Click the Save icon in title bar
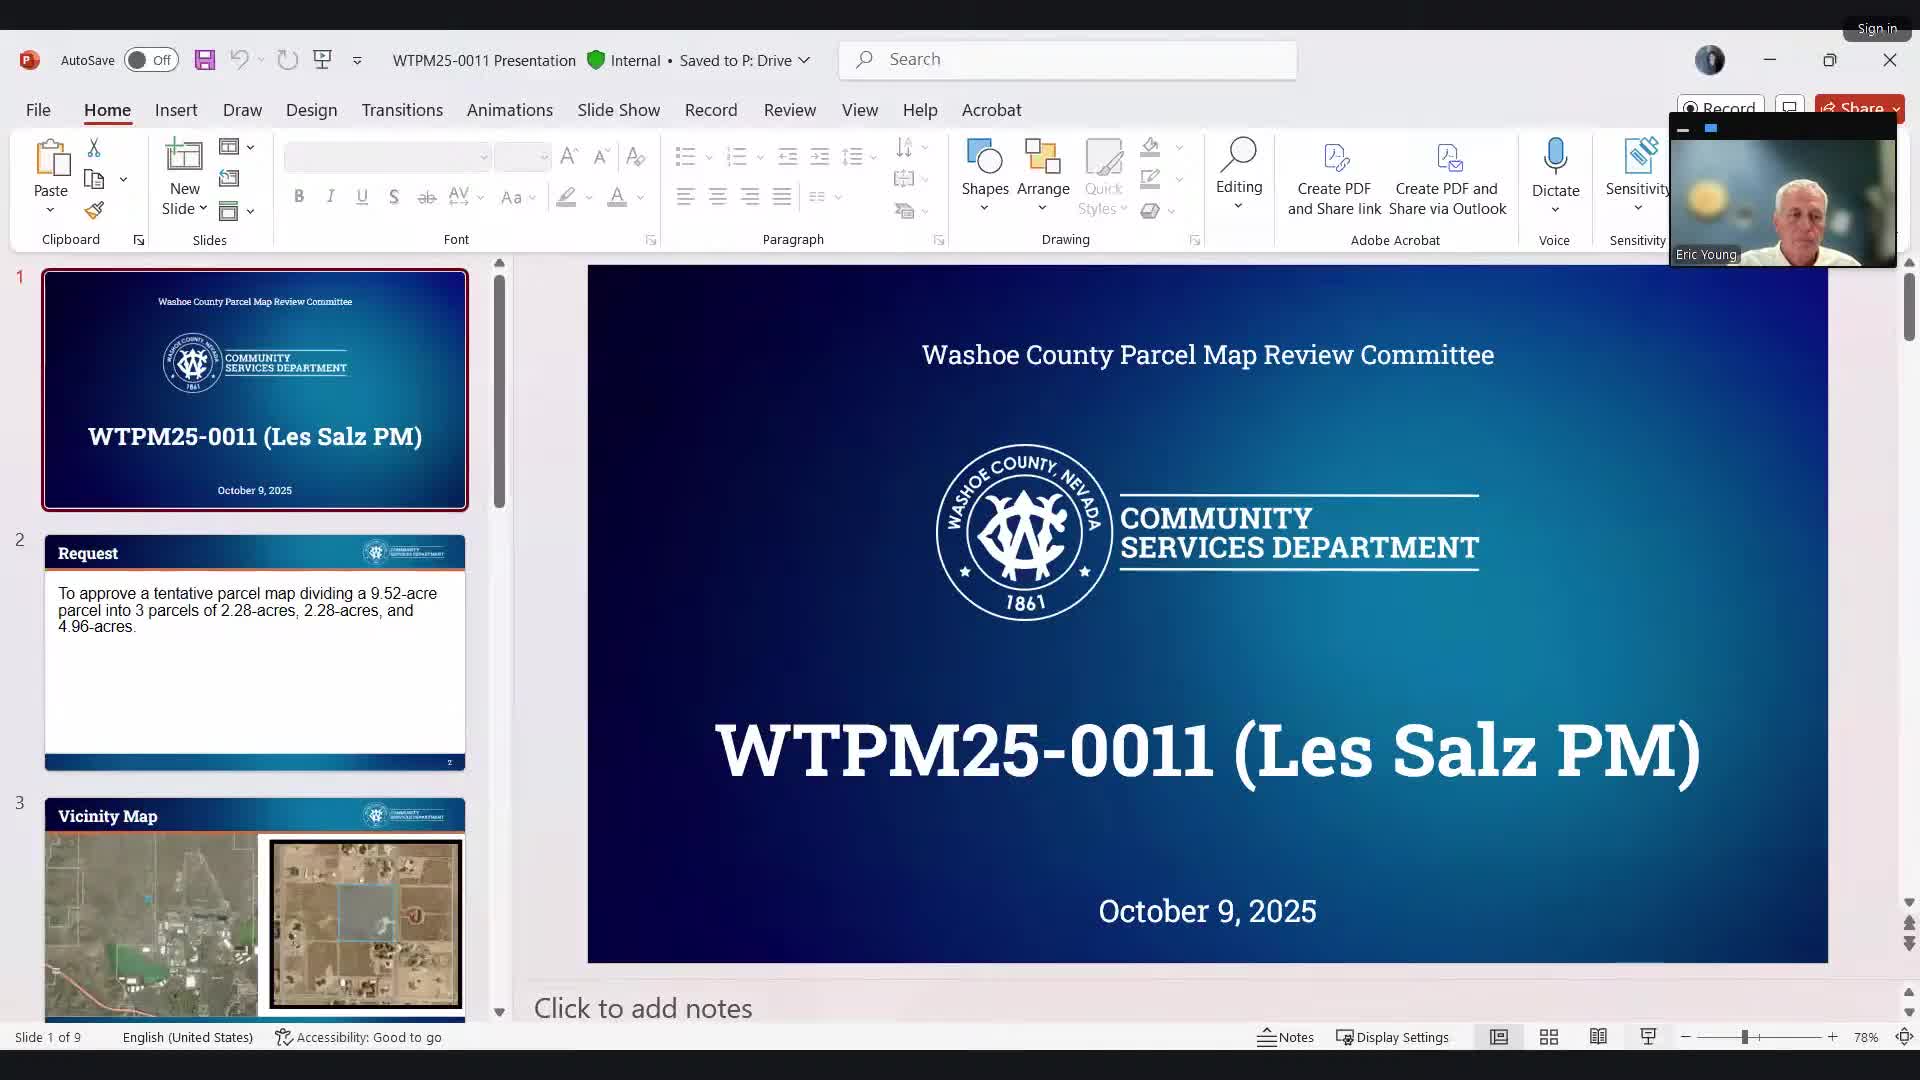The image size is (1920, 1080). point(204,60)
